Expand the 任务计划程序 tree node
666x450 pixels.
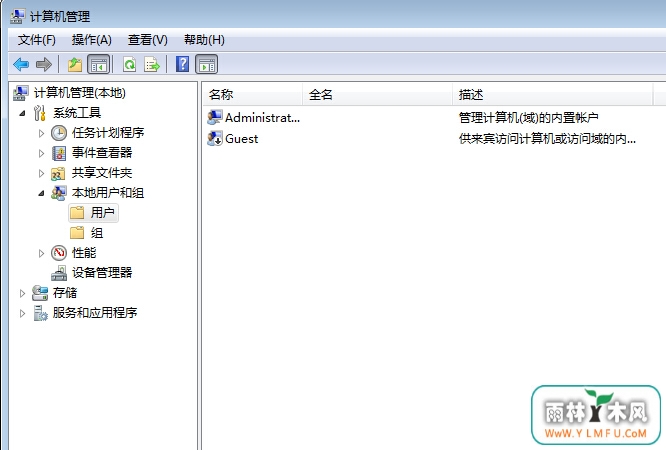(x=41, y=133)
